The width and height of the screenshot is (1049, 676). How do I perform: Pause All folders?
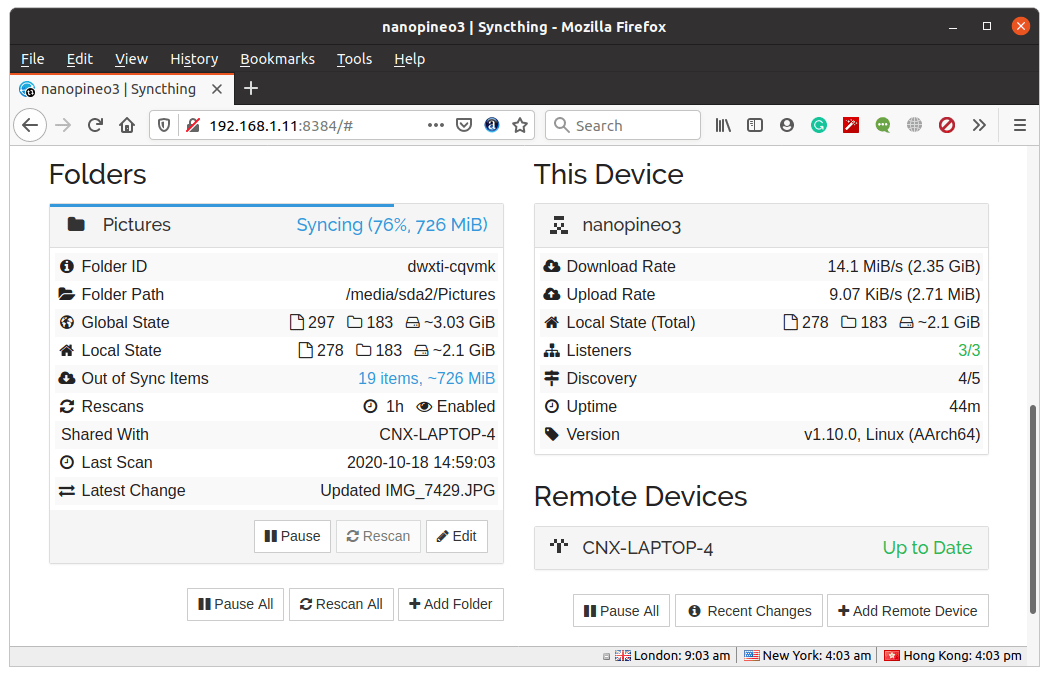tap(235, 604)
